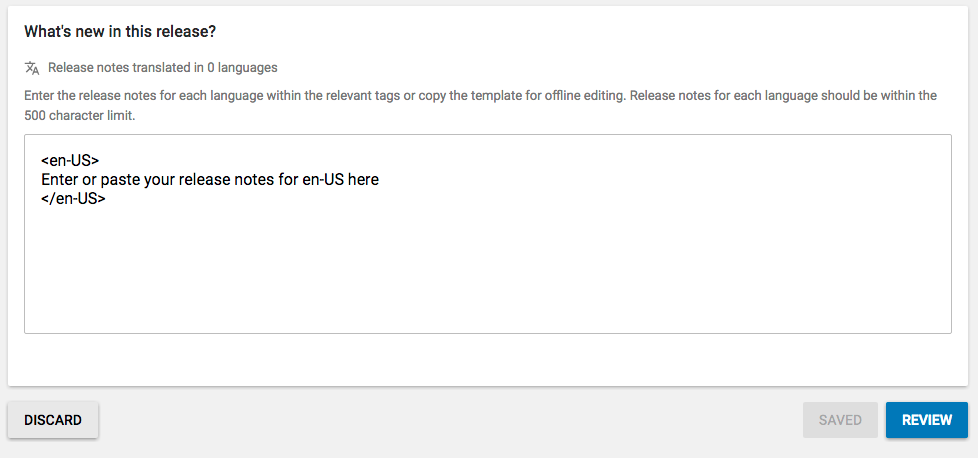Click "en-US" within the placeholder sentence
This screenshot has width=978, height=458.
click(320, 180)
